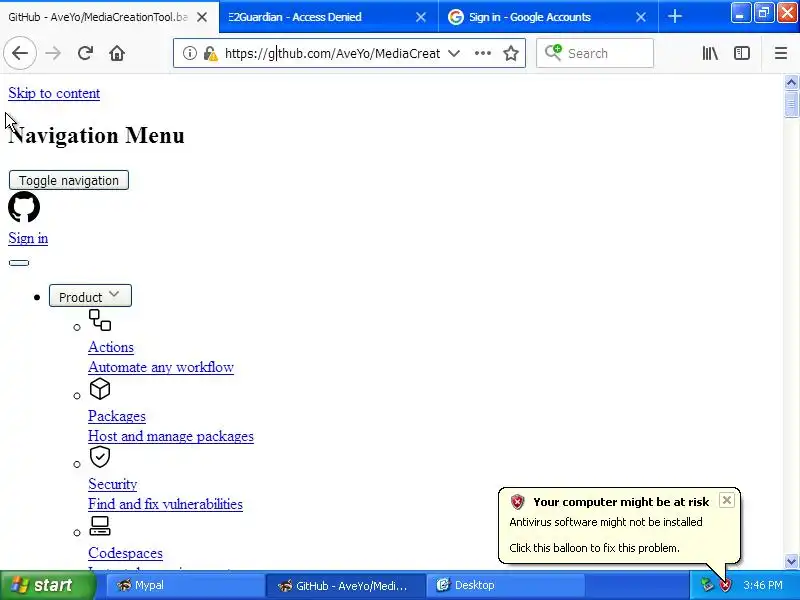Switch to Mypal taskbar button
Image resolution: width=800 pixels, height=600 pixels.
click(185, 585)
